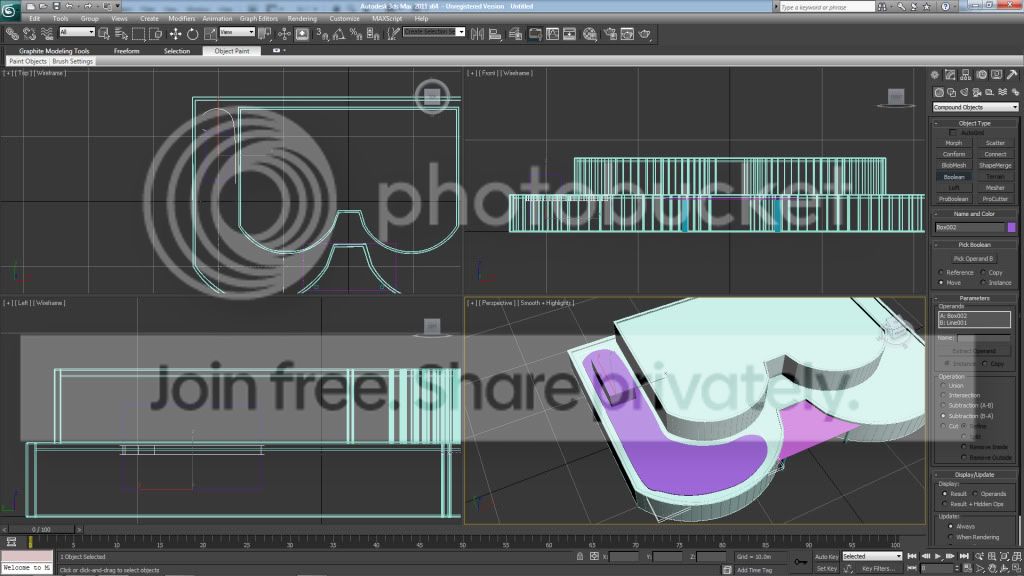This screenshot has height=576, width=1024.
Task: Select the Cut operation radio button
Action: [943, 426]
